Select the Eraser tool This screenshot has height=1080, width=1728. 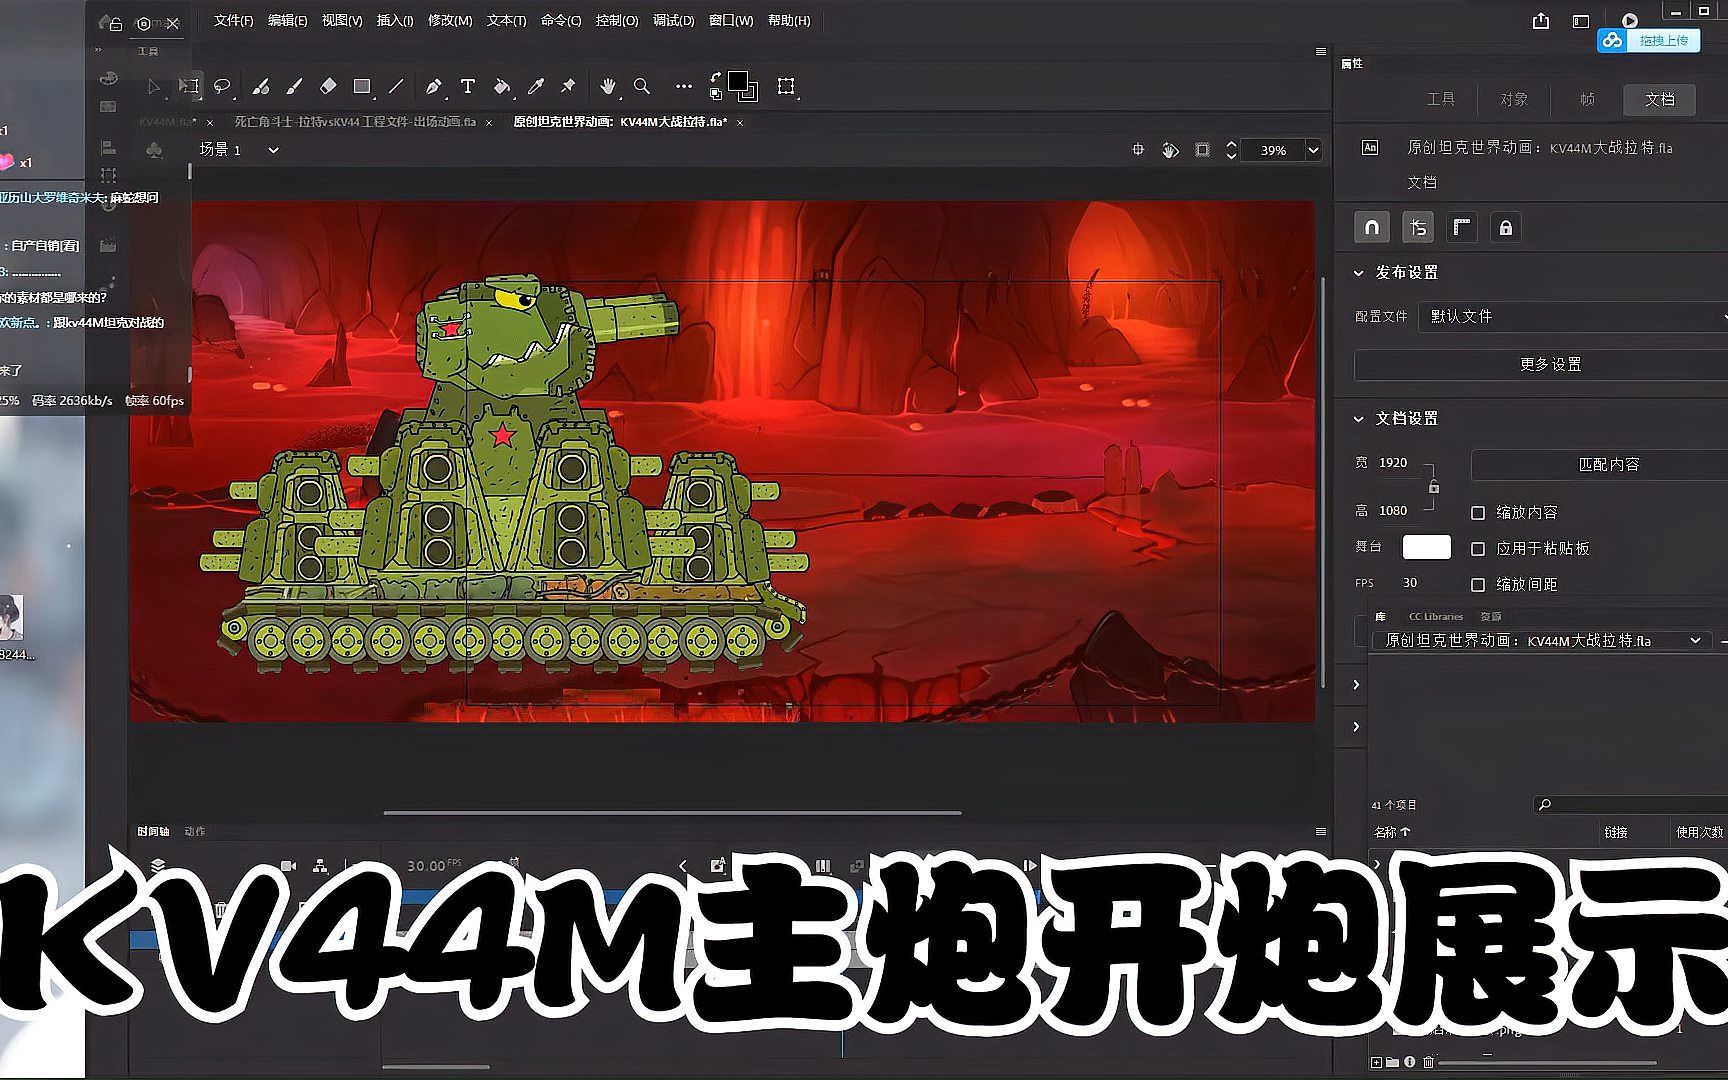(328, 86)
